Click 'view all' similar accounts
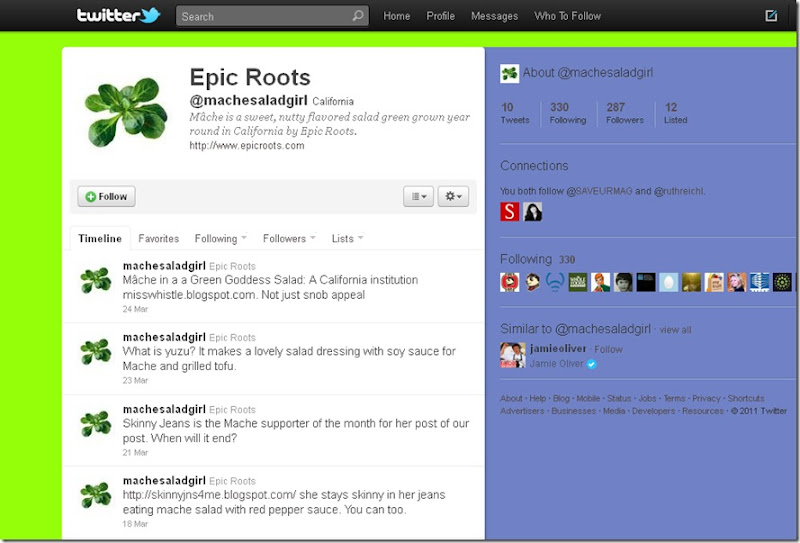Image resolution: width=800 pixels, height=543 pixels. pos(676,330)
